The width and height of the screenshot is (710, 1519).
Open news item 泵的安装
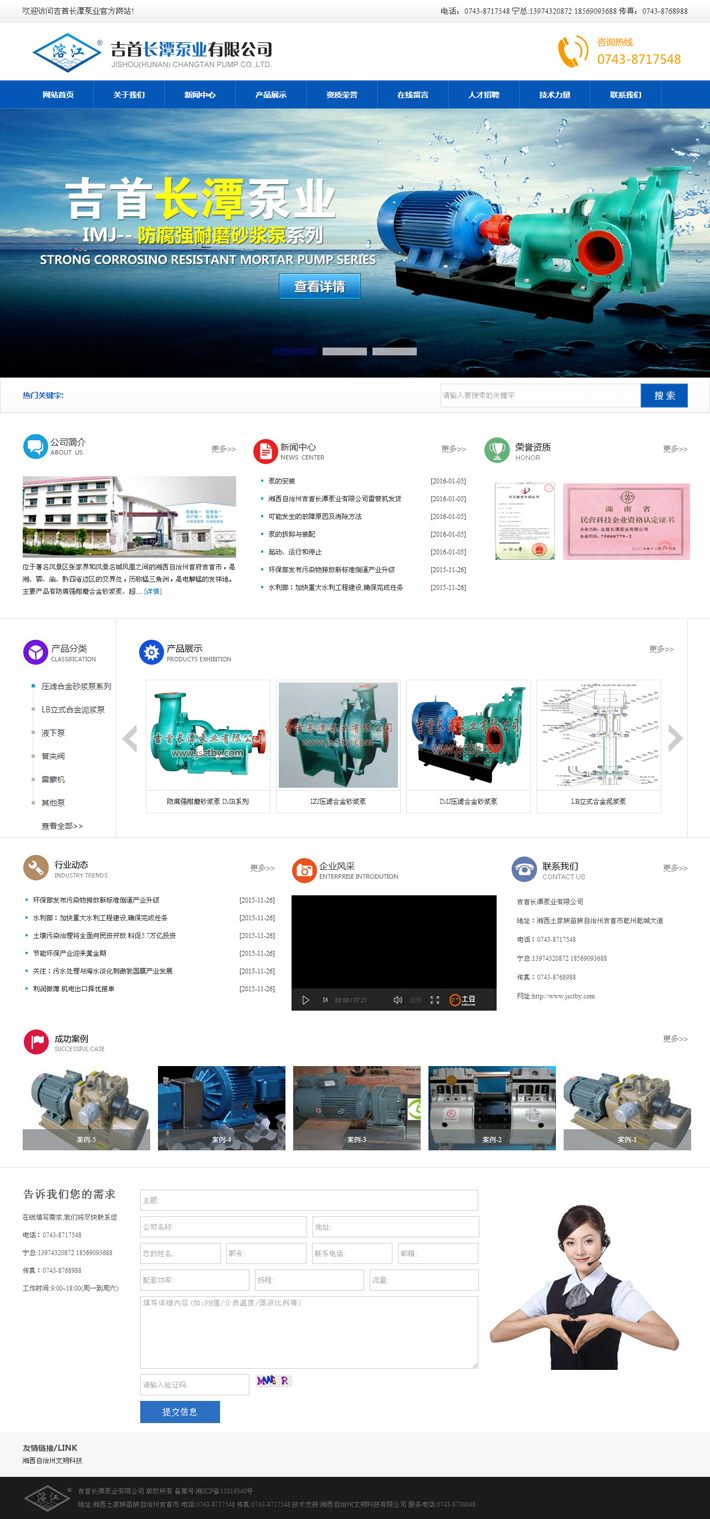[282, 481]
